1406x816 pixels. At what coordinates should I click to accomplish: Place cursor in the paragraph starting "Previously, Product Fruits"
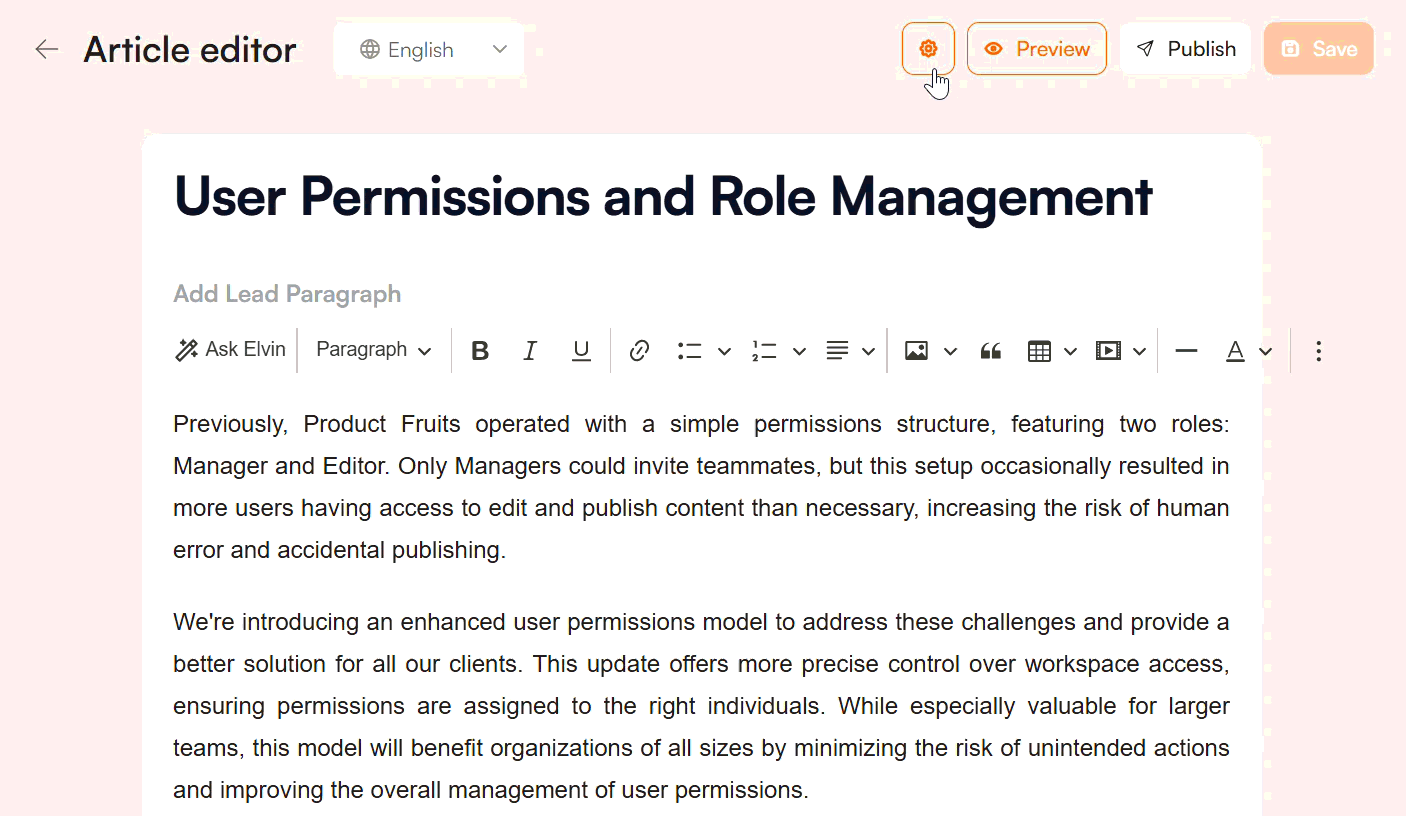pos(701,487)
